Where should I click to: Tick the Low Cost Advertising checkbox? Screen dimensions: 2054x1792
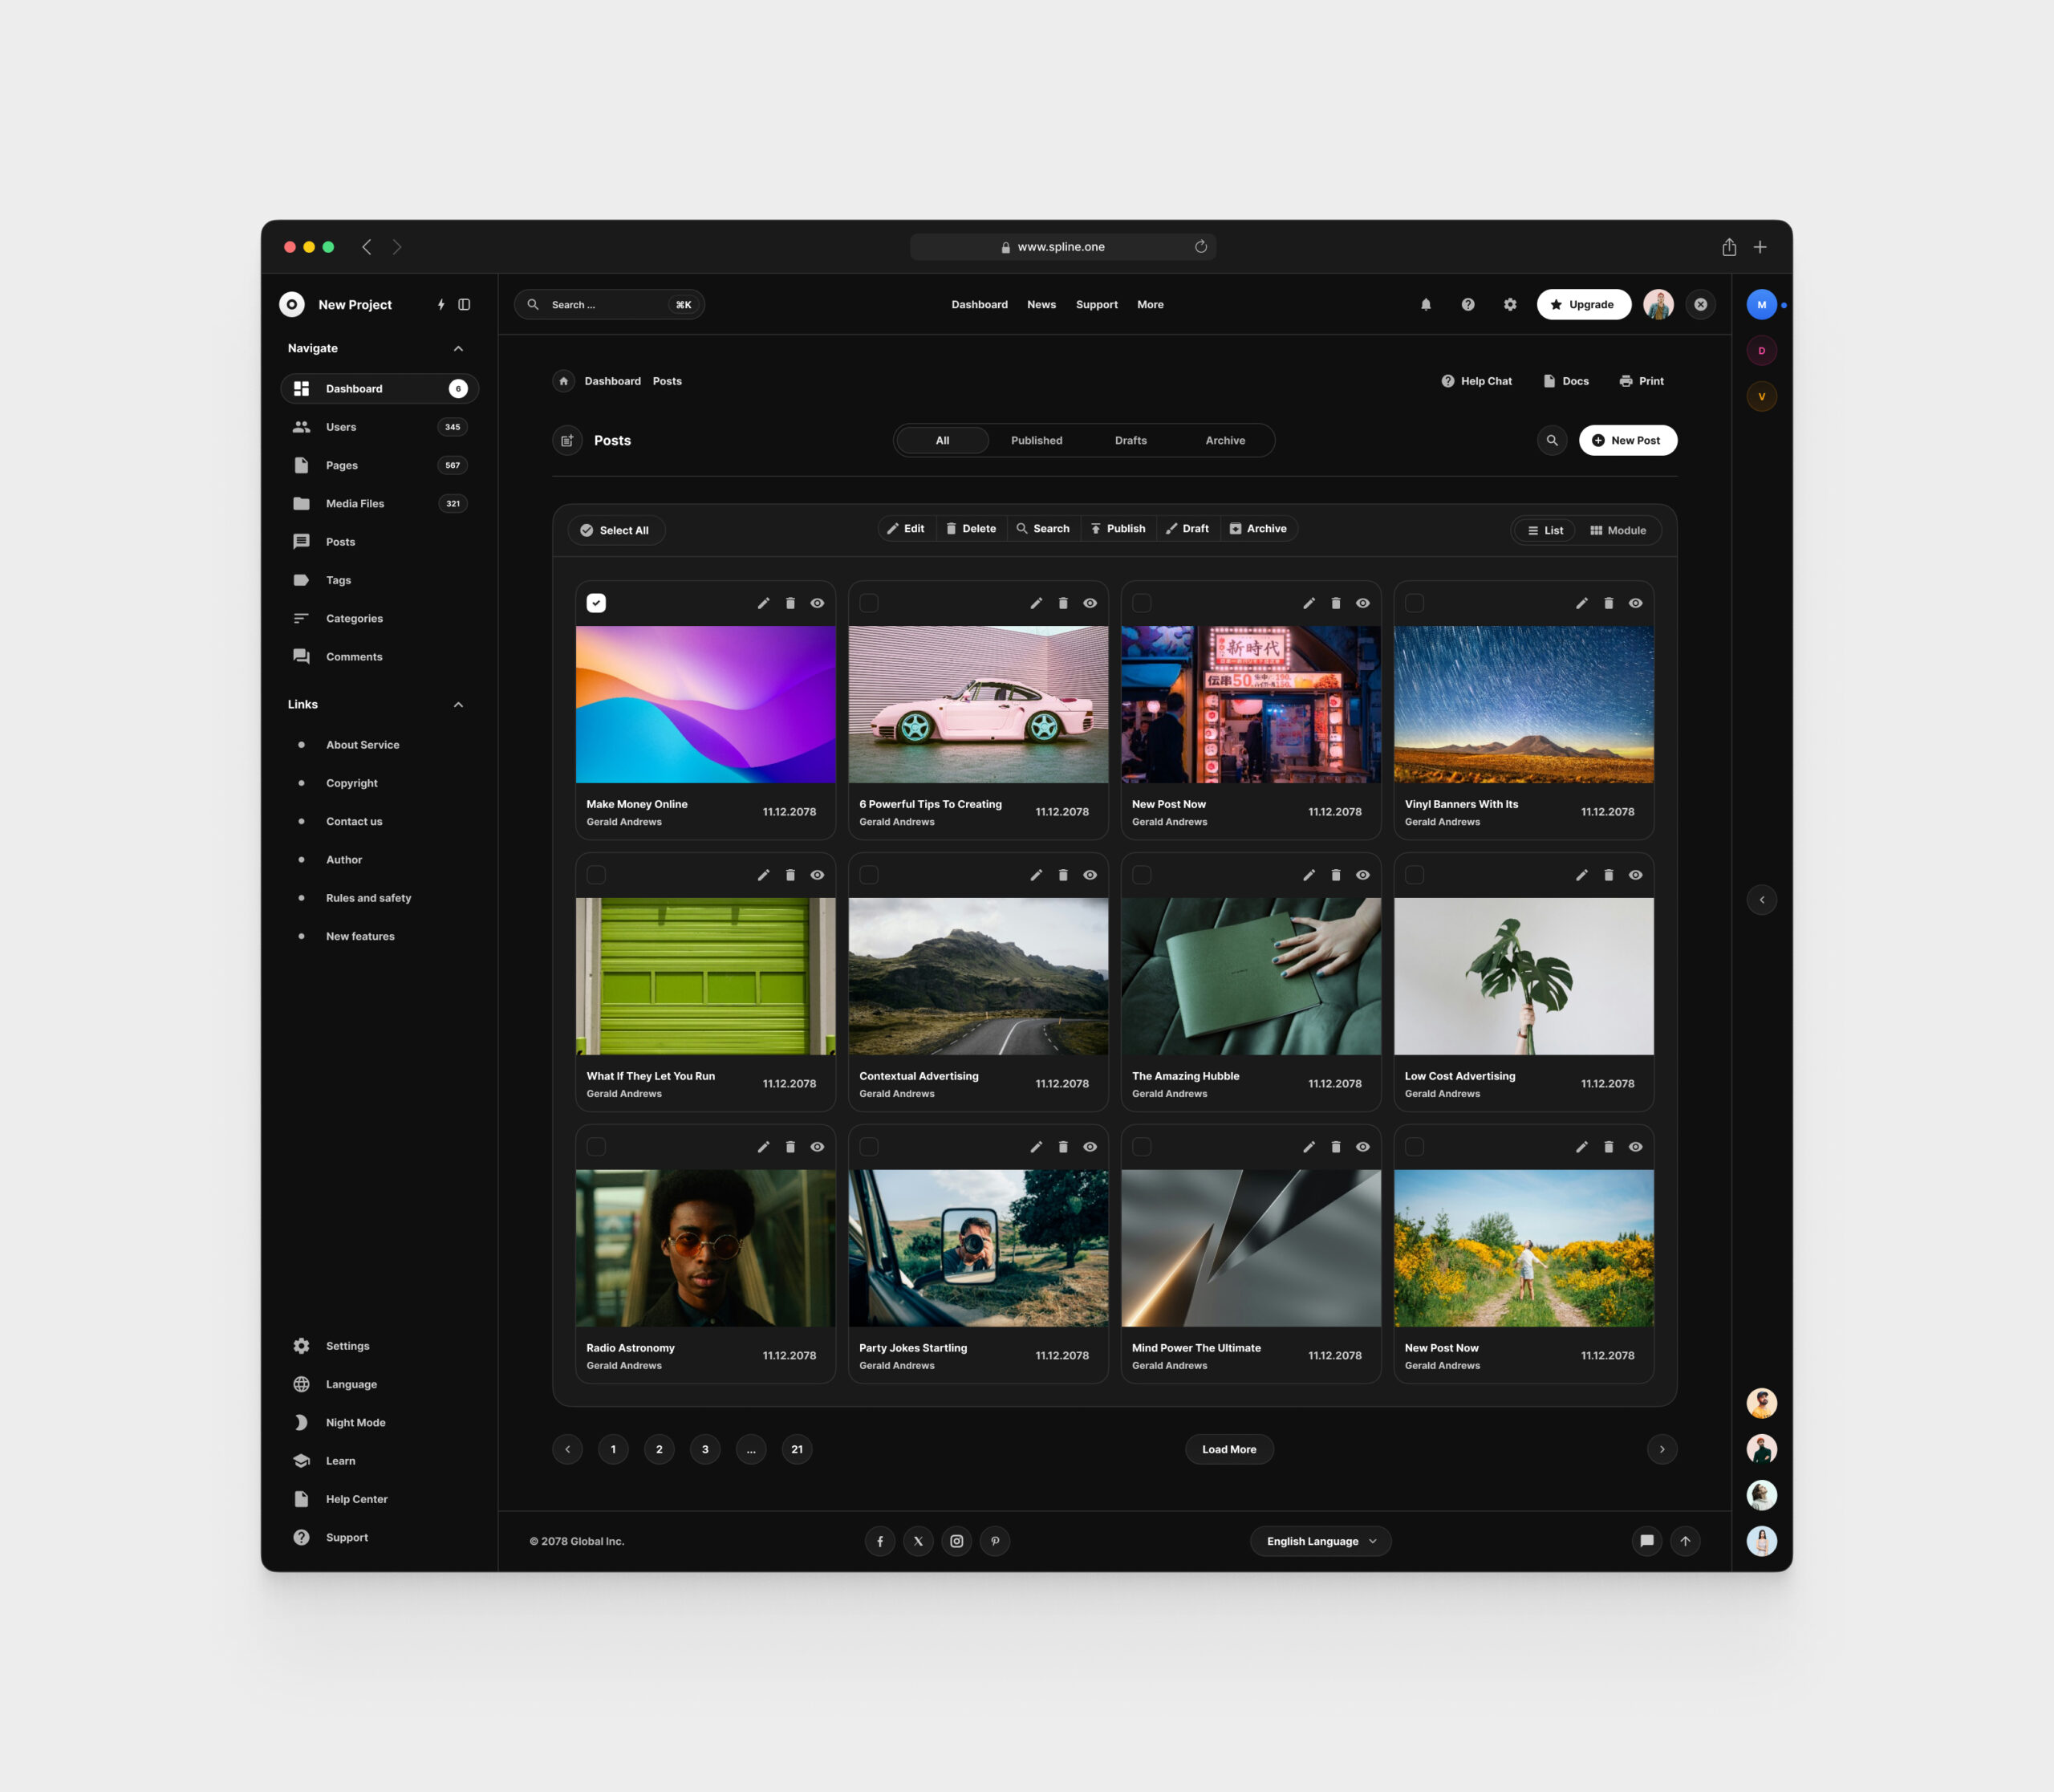tap(1414, 875)
